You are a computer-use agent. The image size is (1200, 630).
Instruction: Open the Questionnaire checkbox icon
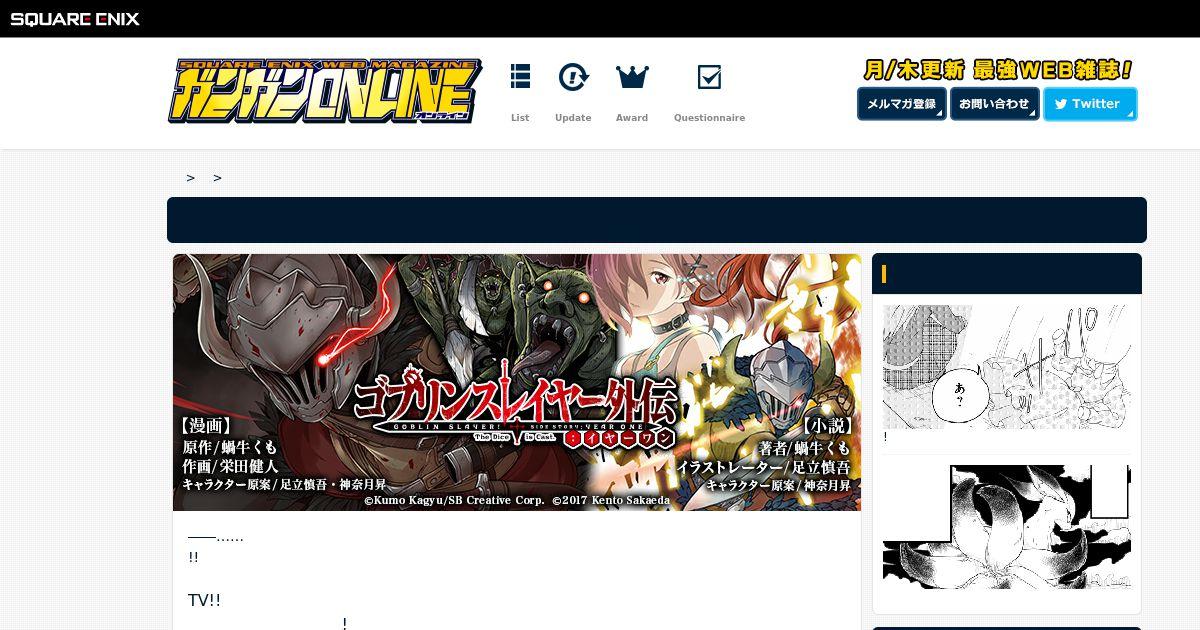(709, 77)
